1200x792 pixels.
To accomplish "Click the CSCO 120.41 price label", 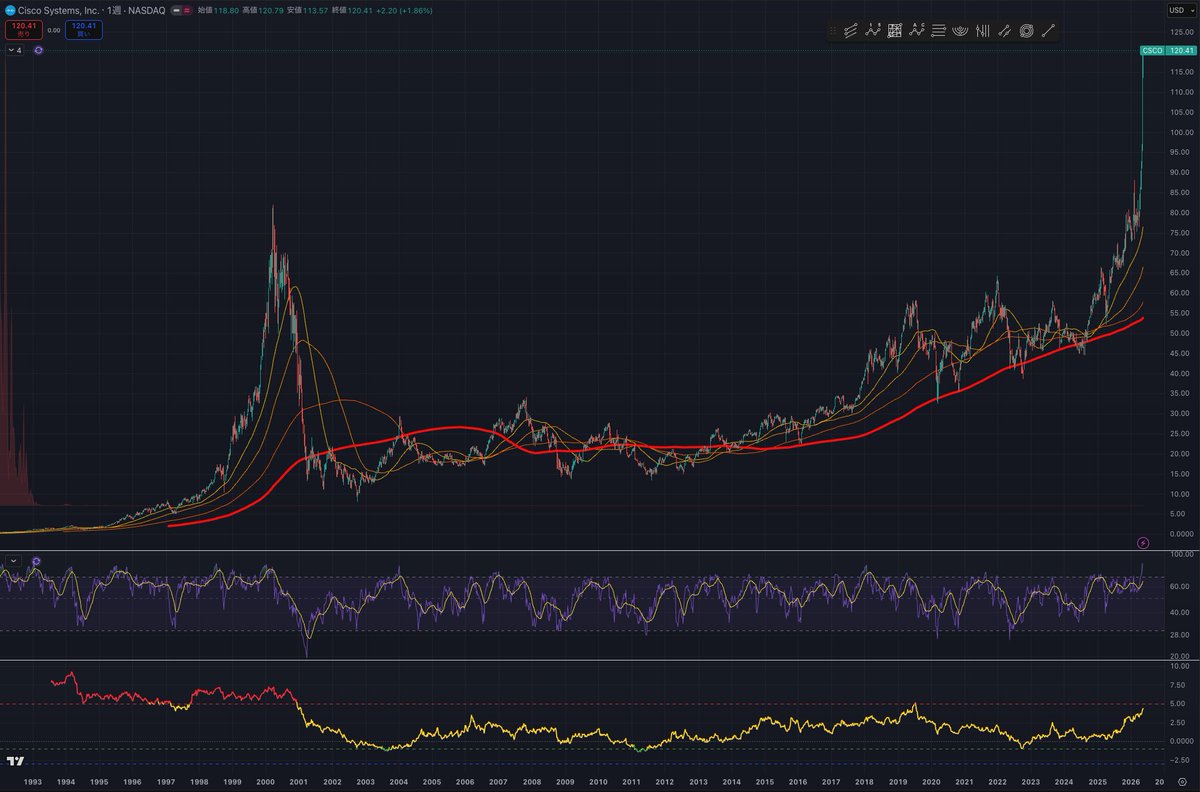I will point(1167,50).
